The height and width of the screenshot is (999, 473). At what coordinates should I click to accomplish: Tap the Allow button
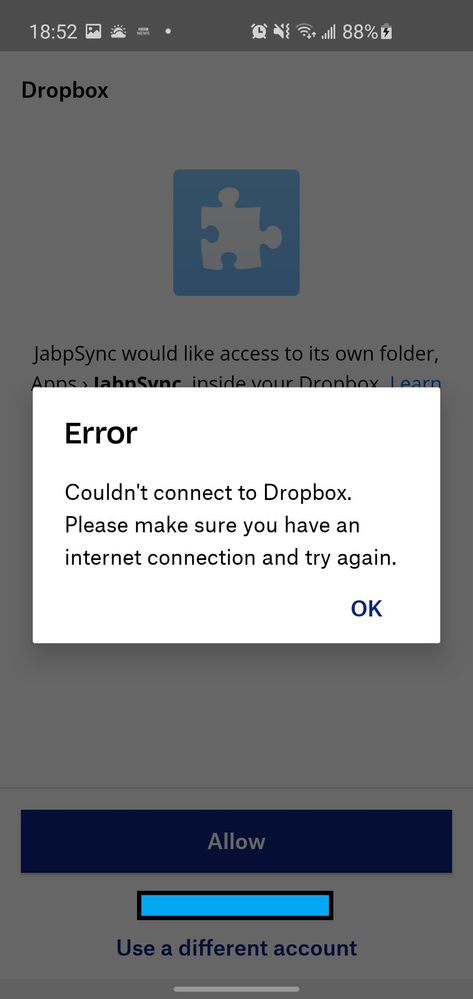coord(236,841)
